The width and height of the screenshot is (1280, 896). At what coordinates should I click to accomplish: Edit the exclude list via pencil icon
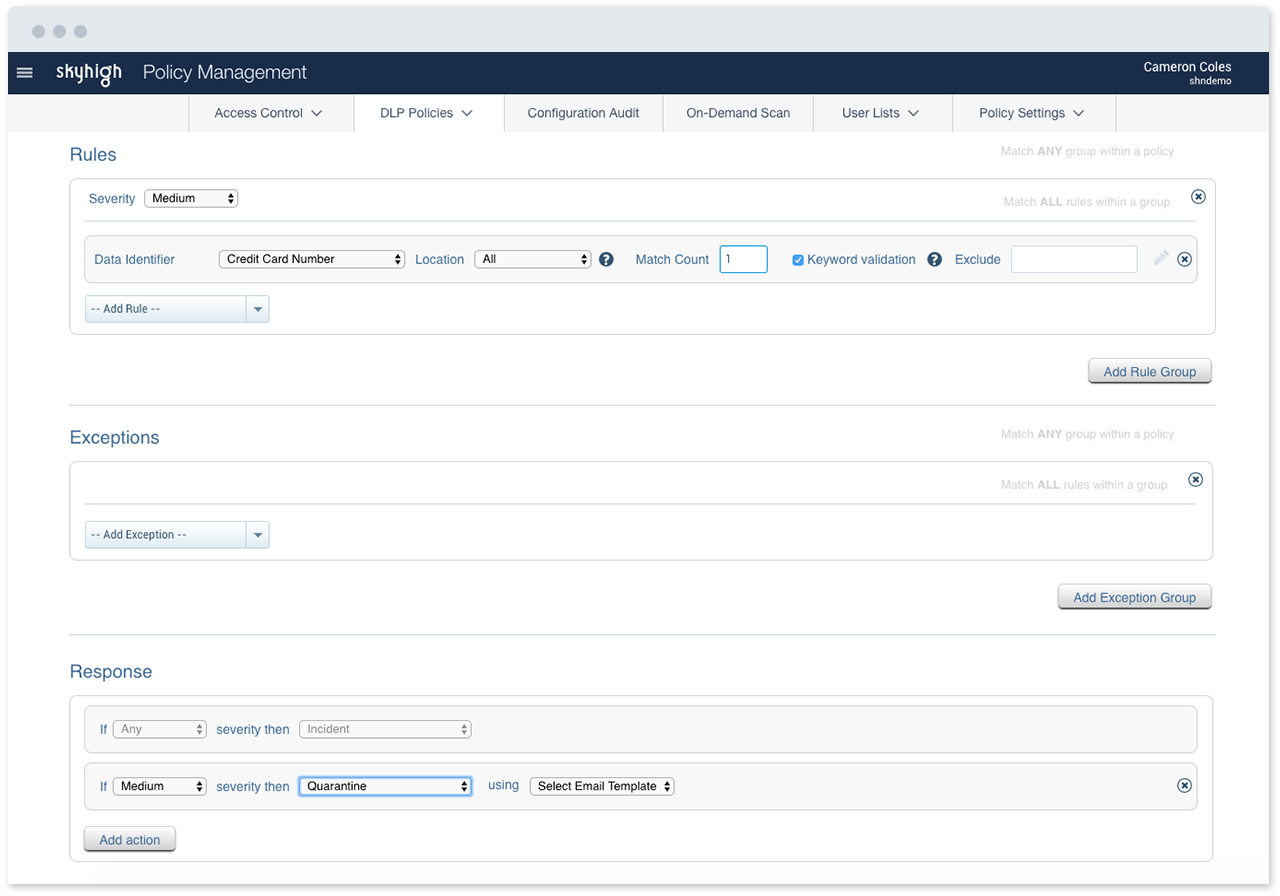pos(1160,258)
